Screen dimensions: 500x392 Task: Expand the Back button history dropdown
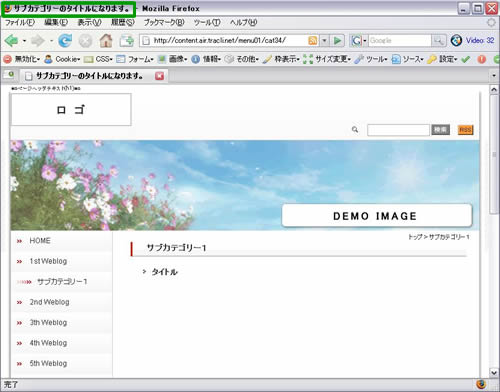tap(24, 41)
